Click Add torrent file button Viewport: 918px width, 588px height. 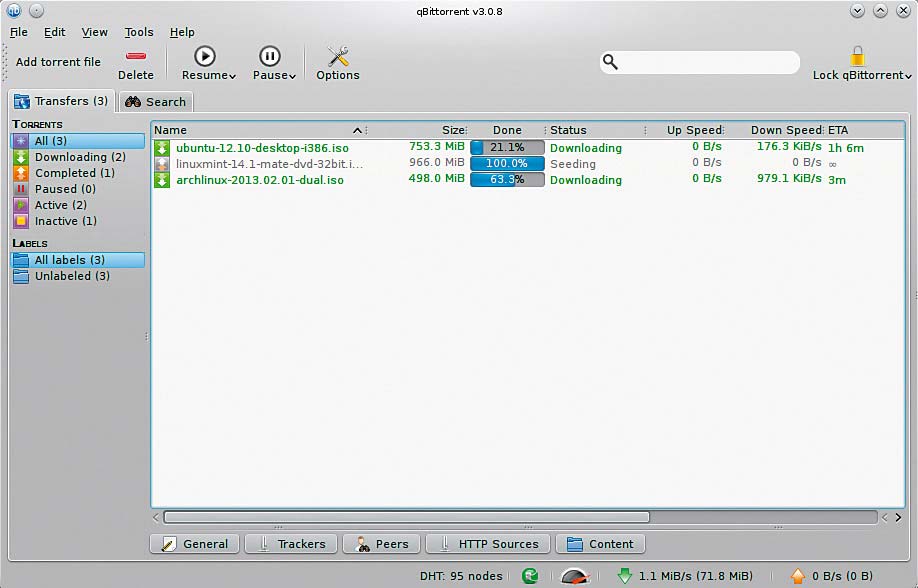[x=58, y=61]
